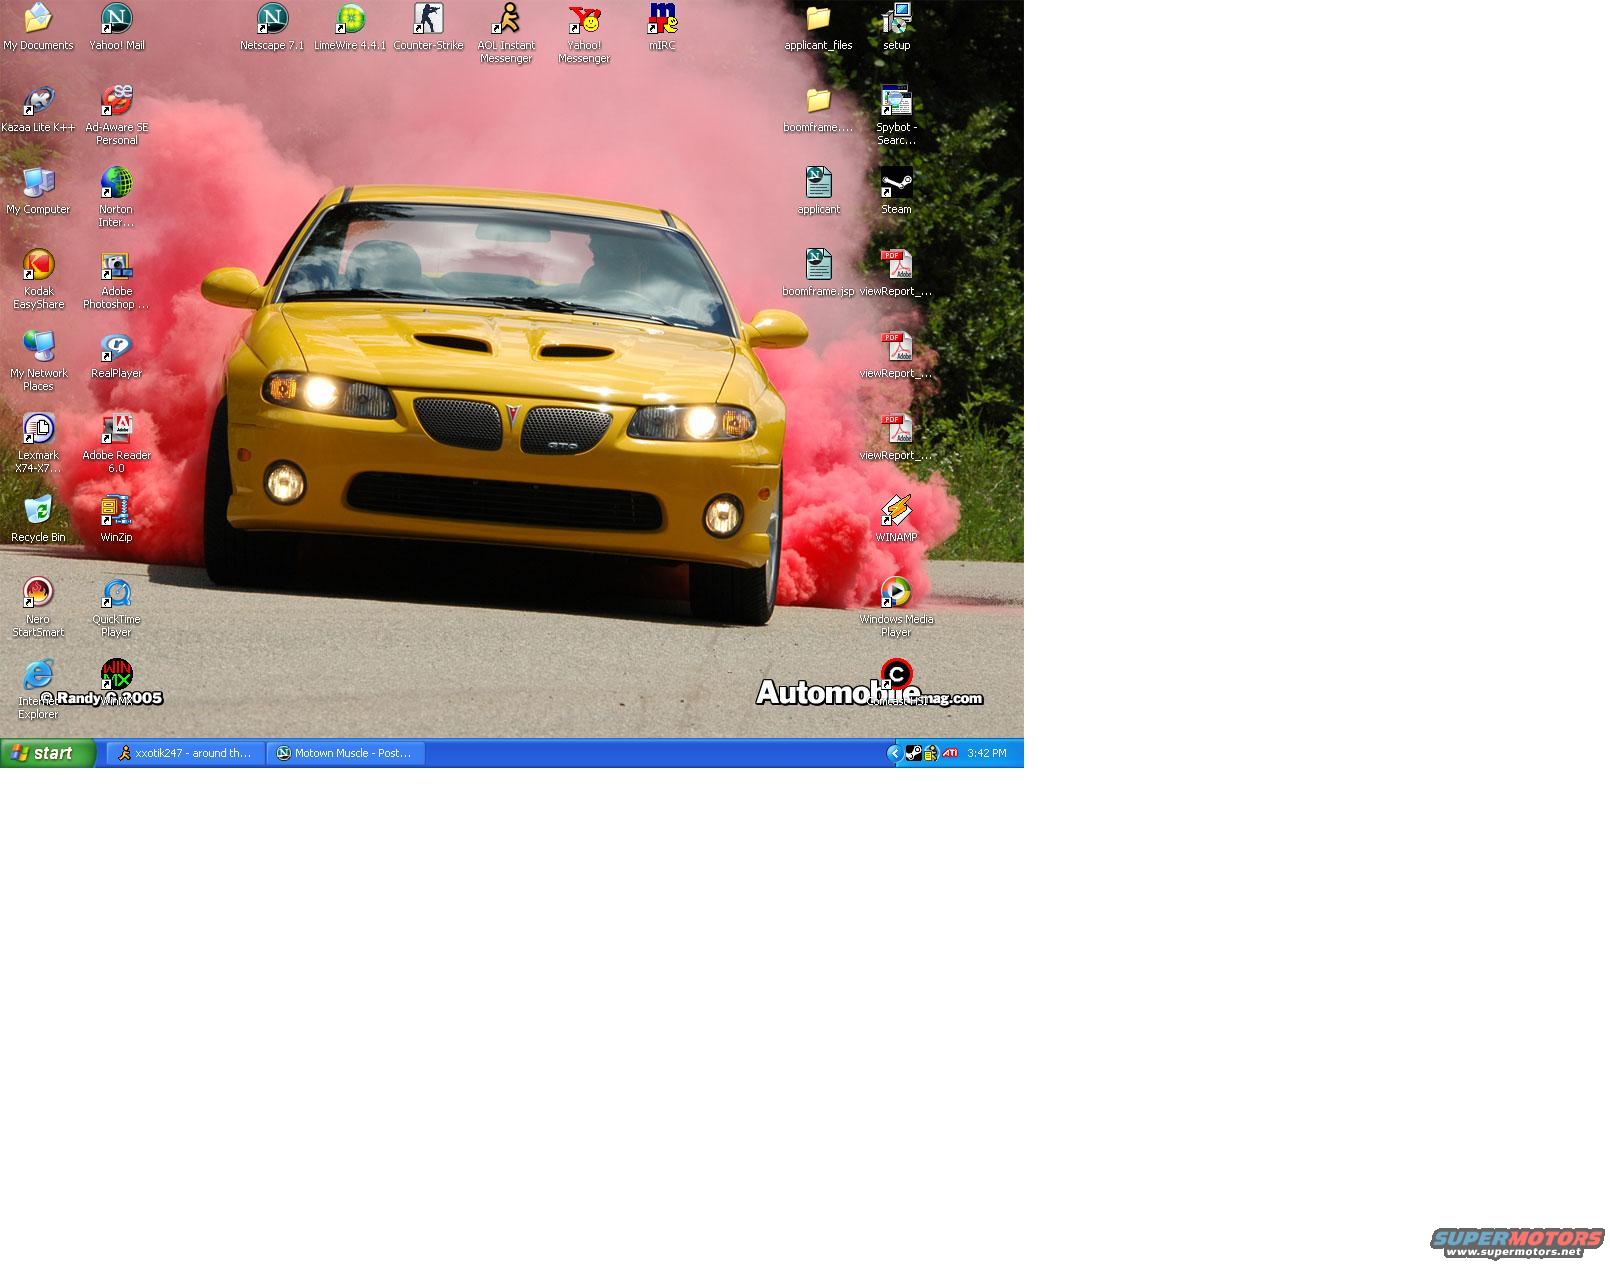The image size is (1610, 1265).
Task: Click the AOL Instant Messenger desktop shortcut
Action: tap(506, 33)
